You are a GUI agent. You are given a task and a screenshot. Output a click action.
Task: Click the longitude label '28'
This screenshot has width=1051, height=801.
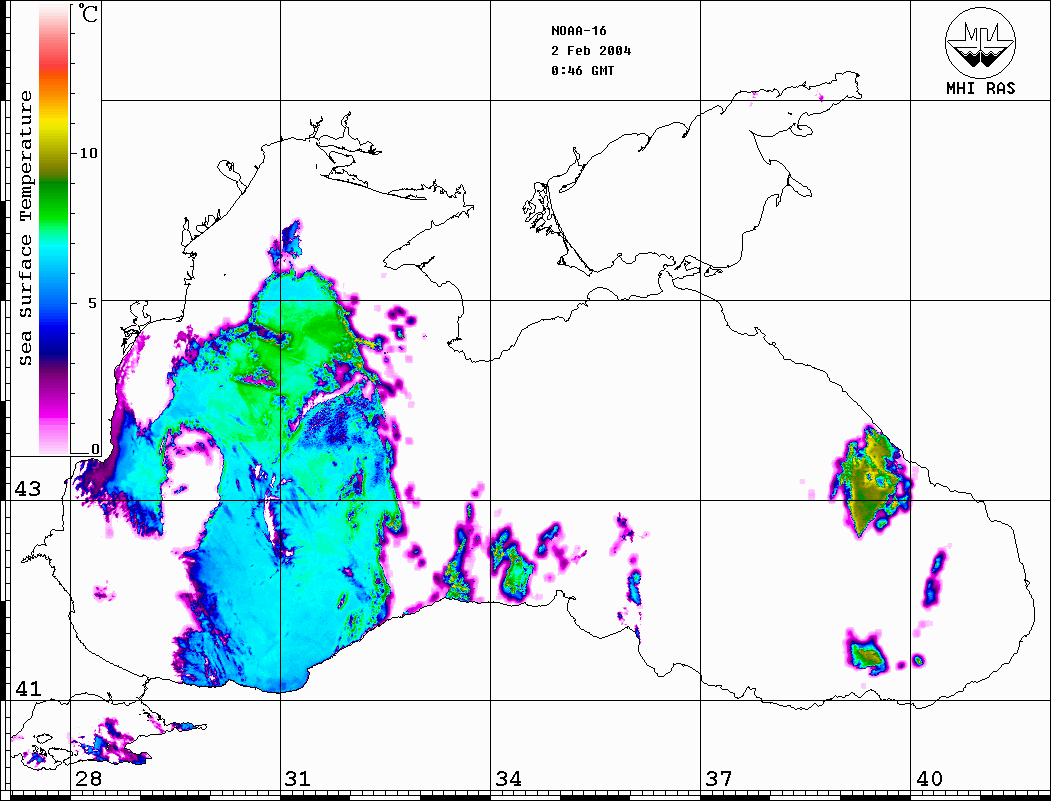(x=88, y=779)
